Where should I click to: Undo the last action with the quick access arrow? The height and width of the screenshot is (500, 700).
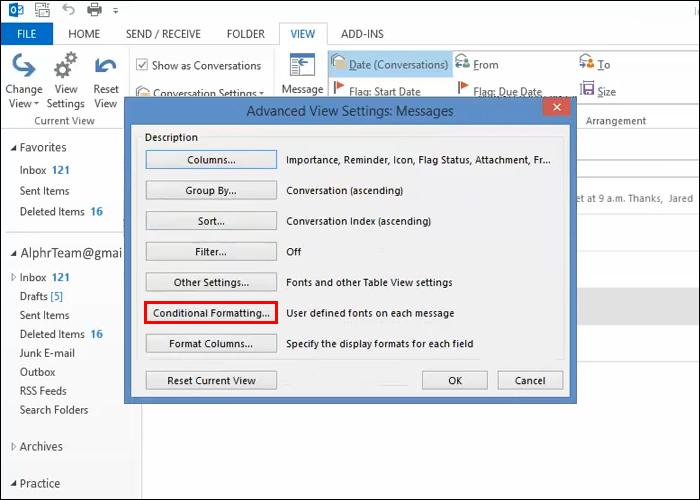pyautogui.click(x=68, y=8)
